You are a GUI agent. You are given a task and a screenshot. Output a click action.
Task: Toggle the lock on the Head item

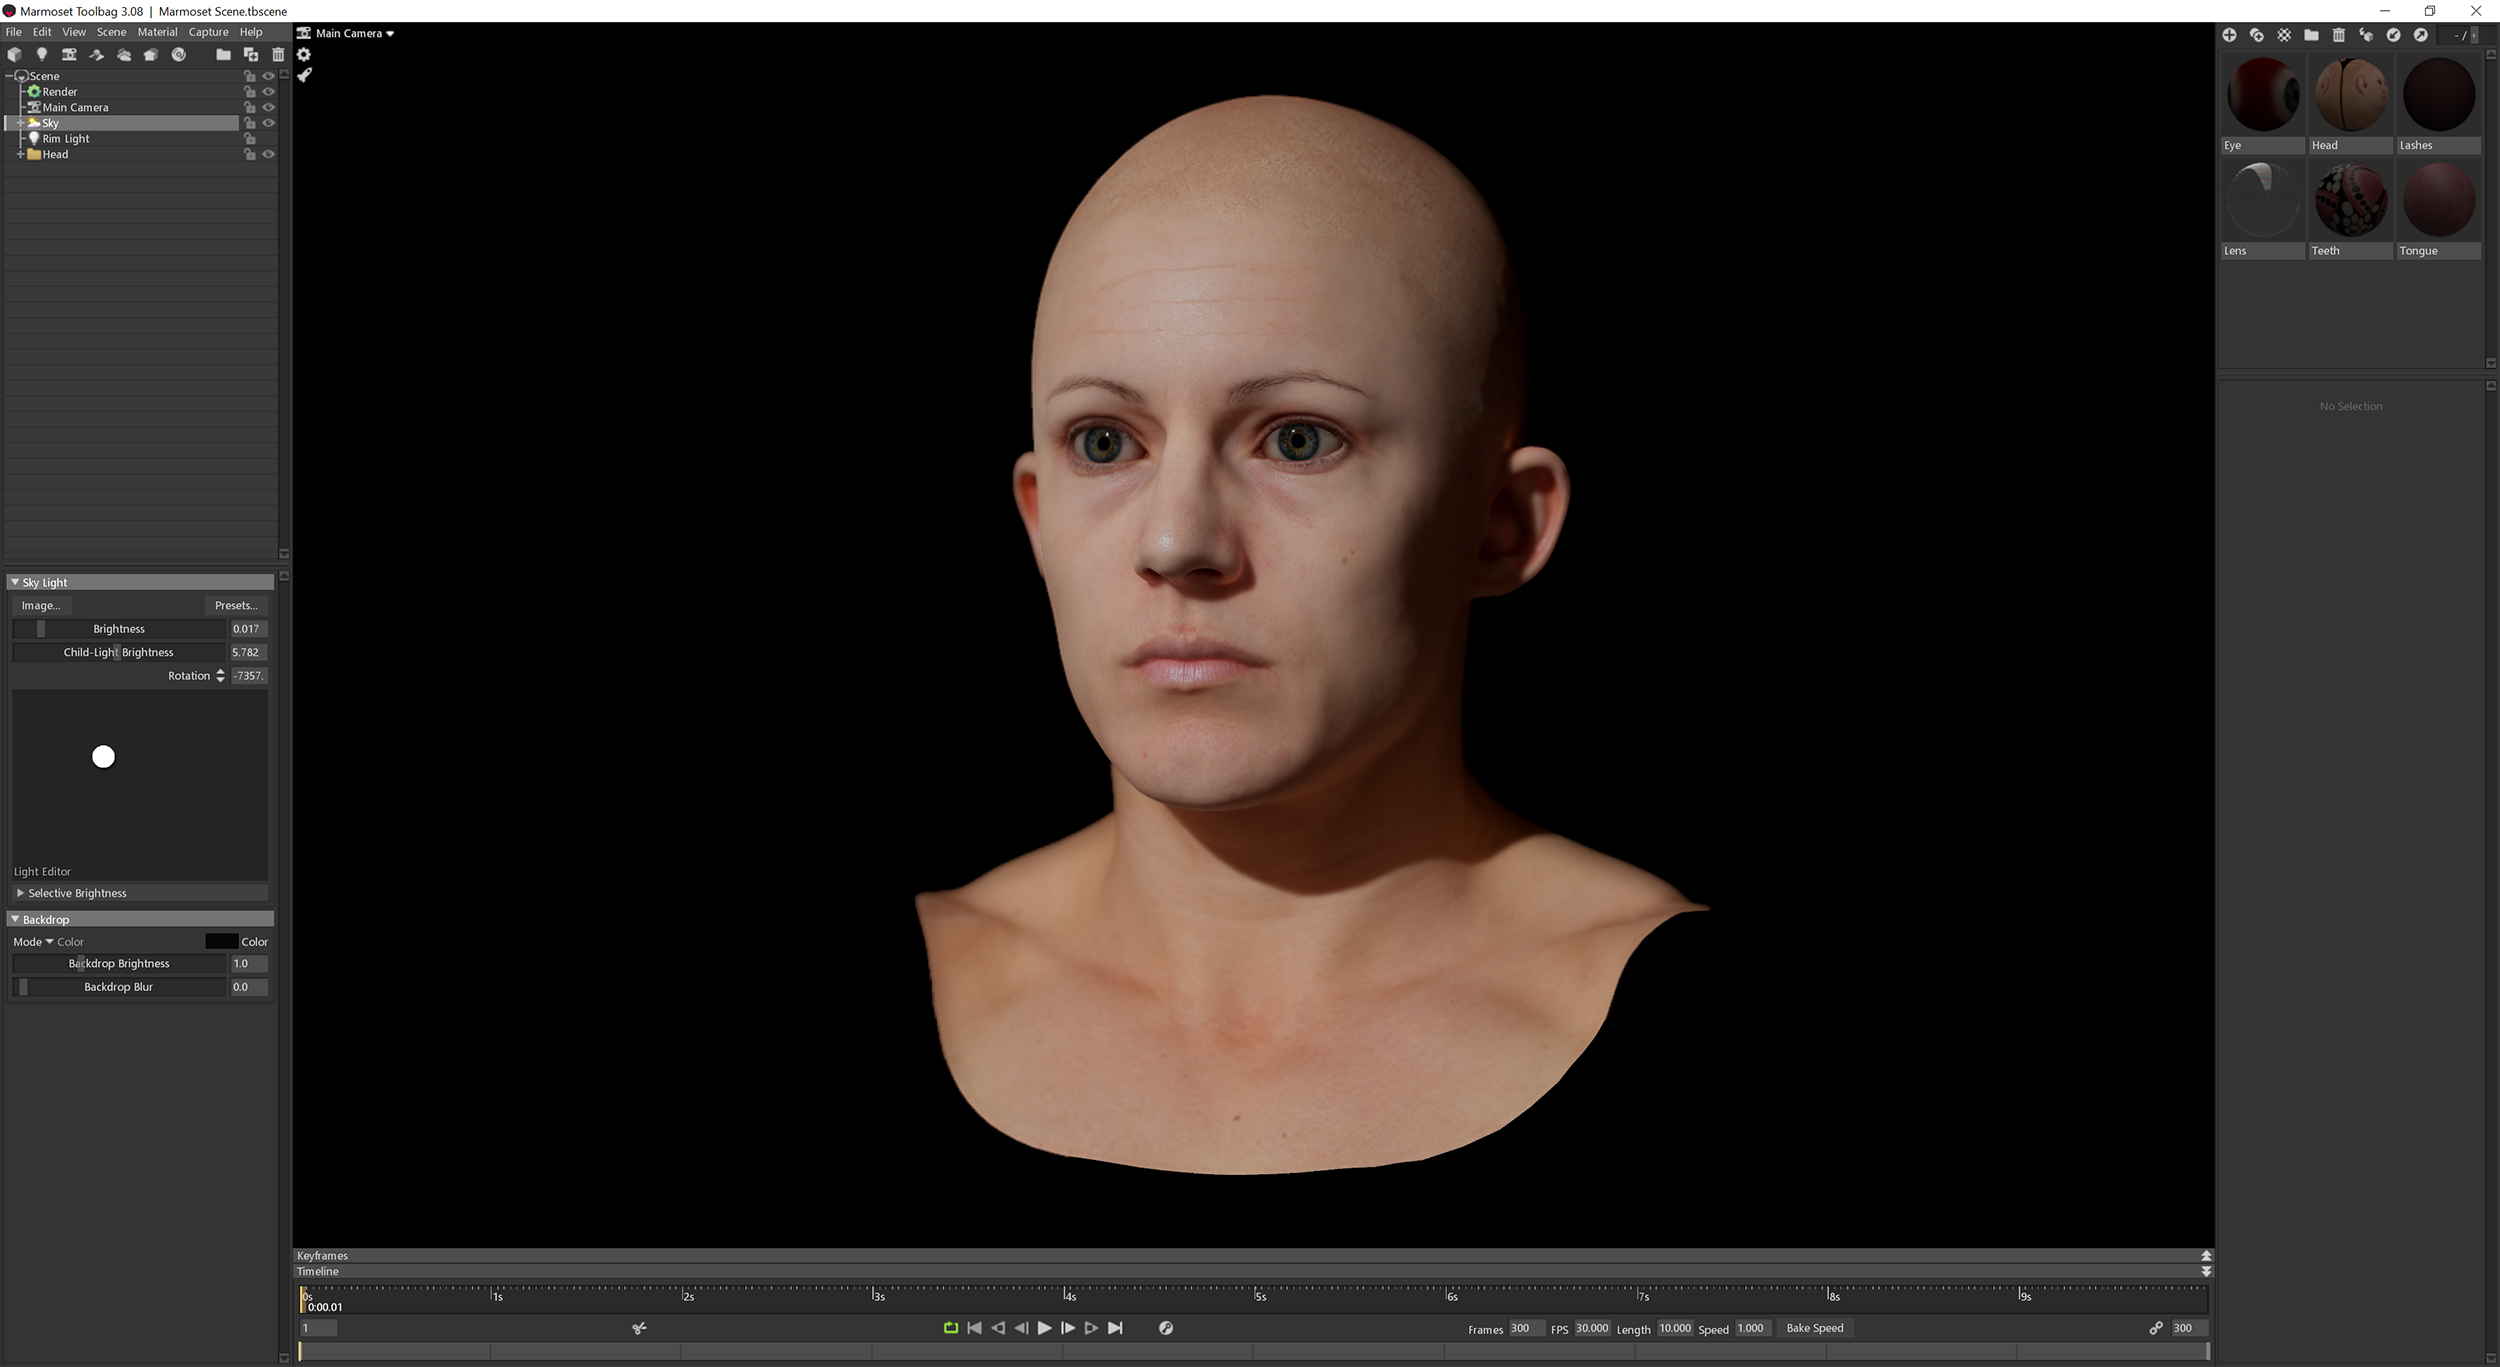[x=250, y=154]
